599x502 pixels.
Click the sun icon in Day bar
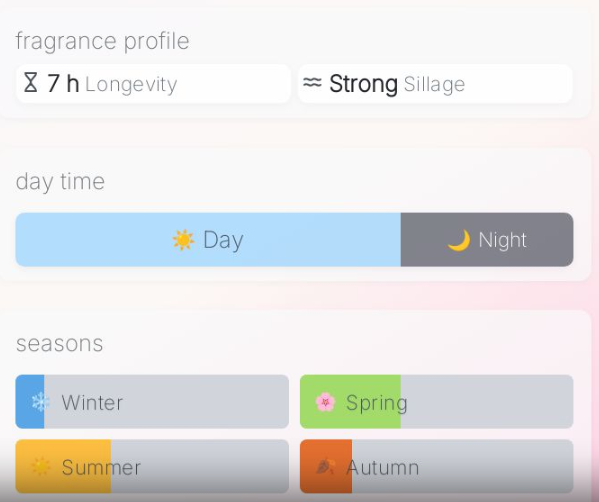pyautogui.click(x=183, y=240)
